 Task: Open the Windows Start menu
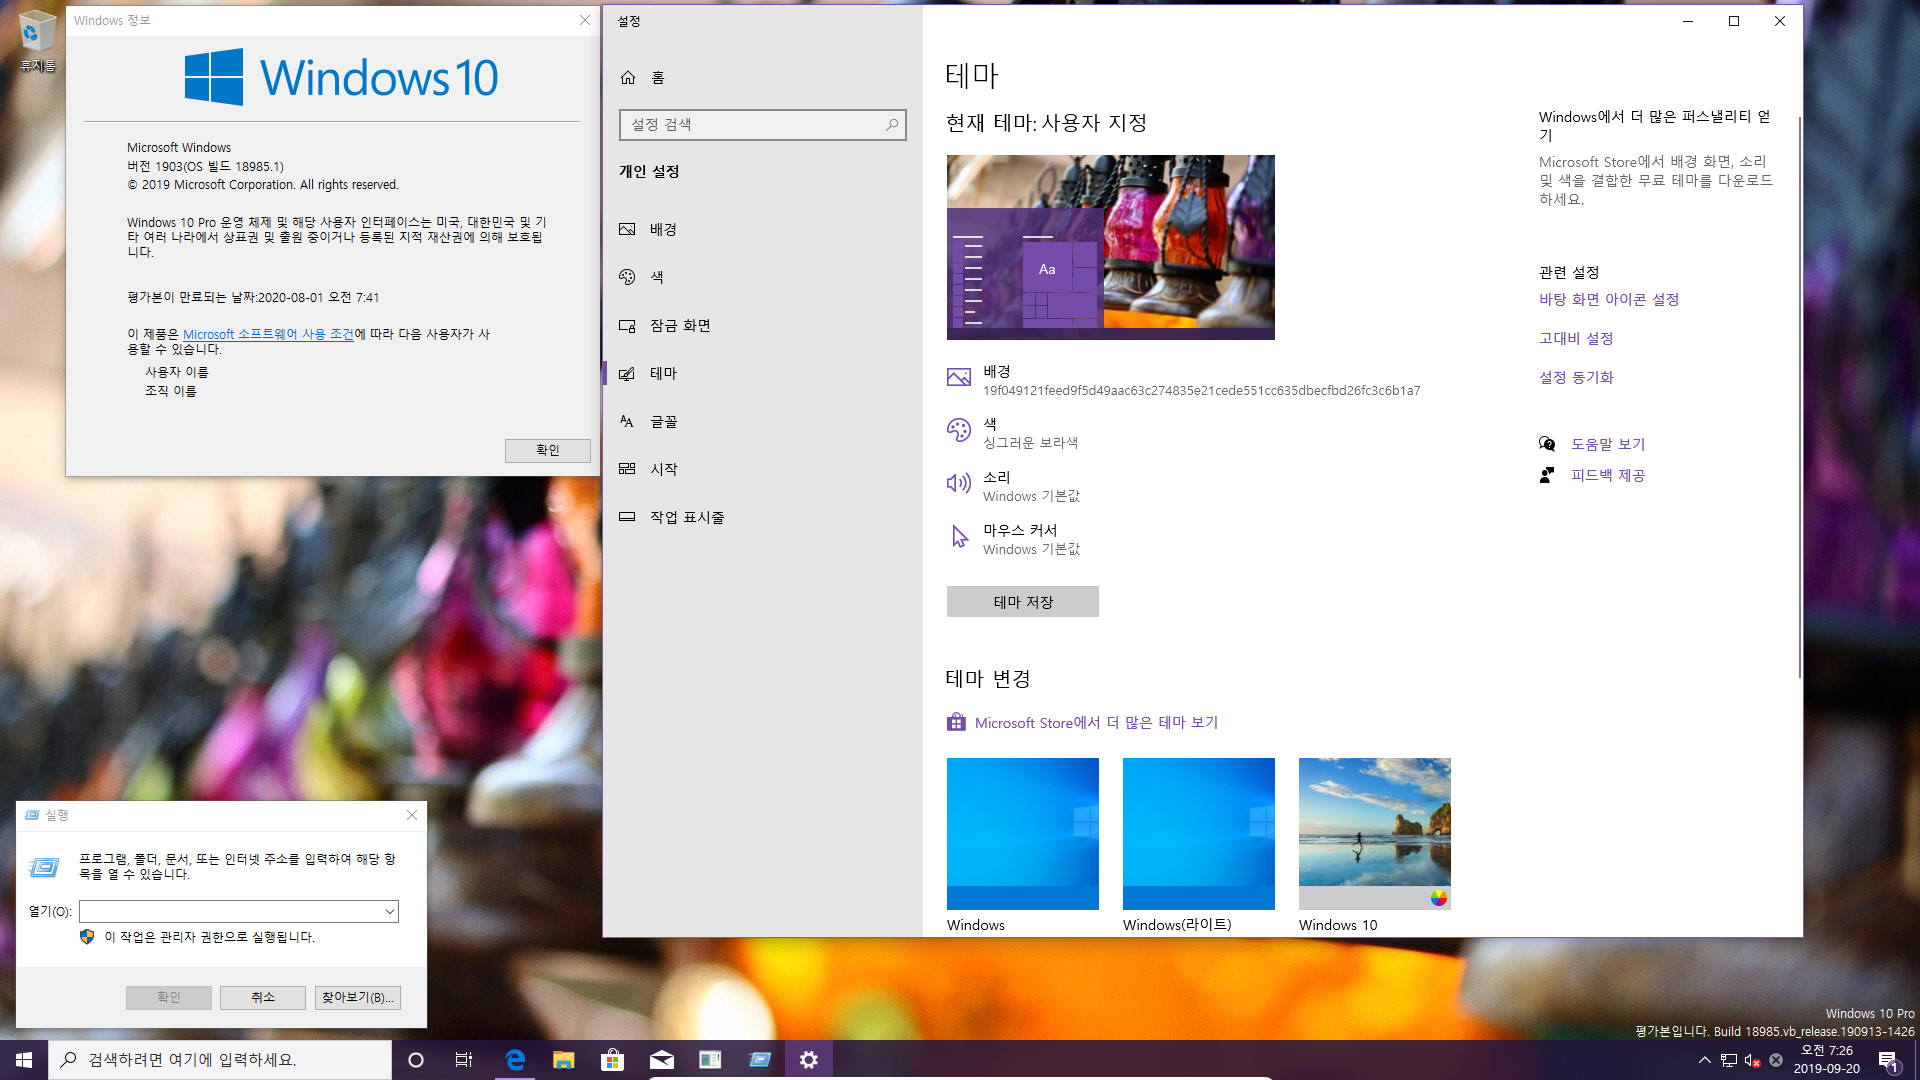[24, 1060]
